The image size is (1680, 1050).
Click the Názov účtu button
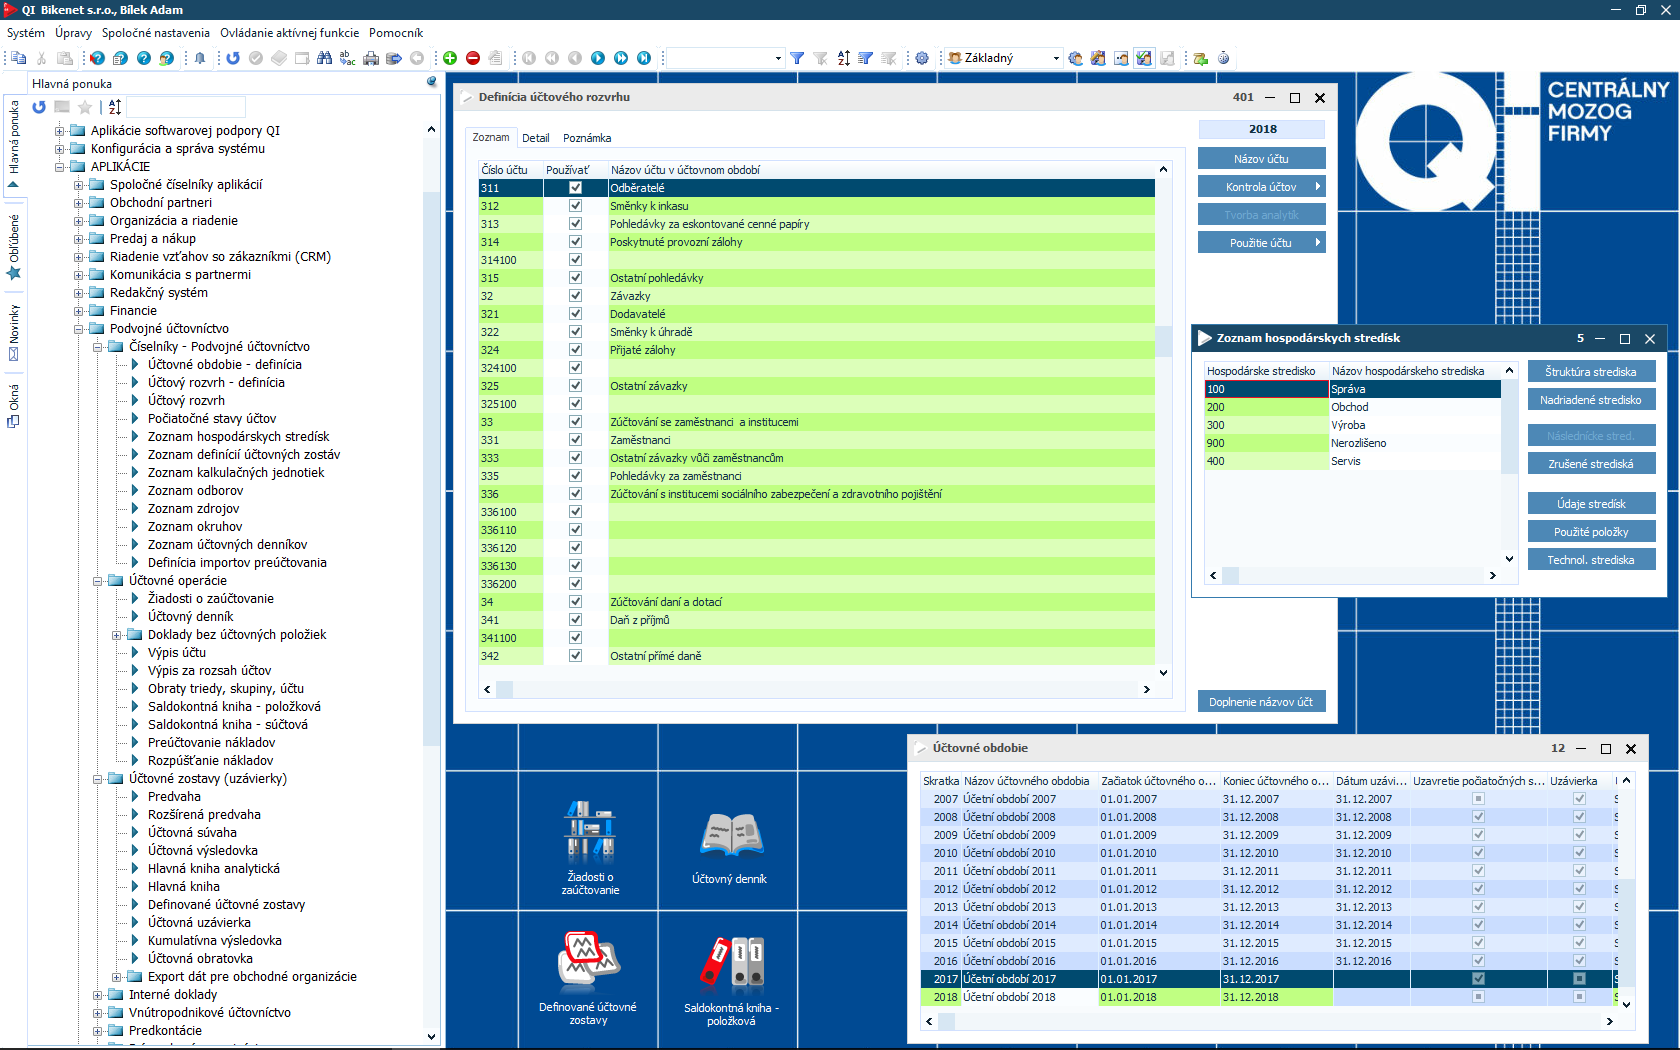[1261, 159]
